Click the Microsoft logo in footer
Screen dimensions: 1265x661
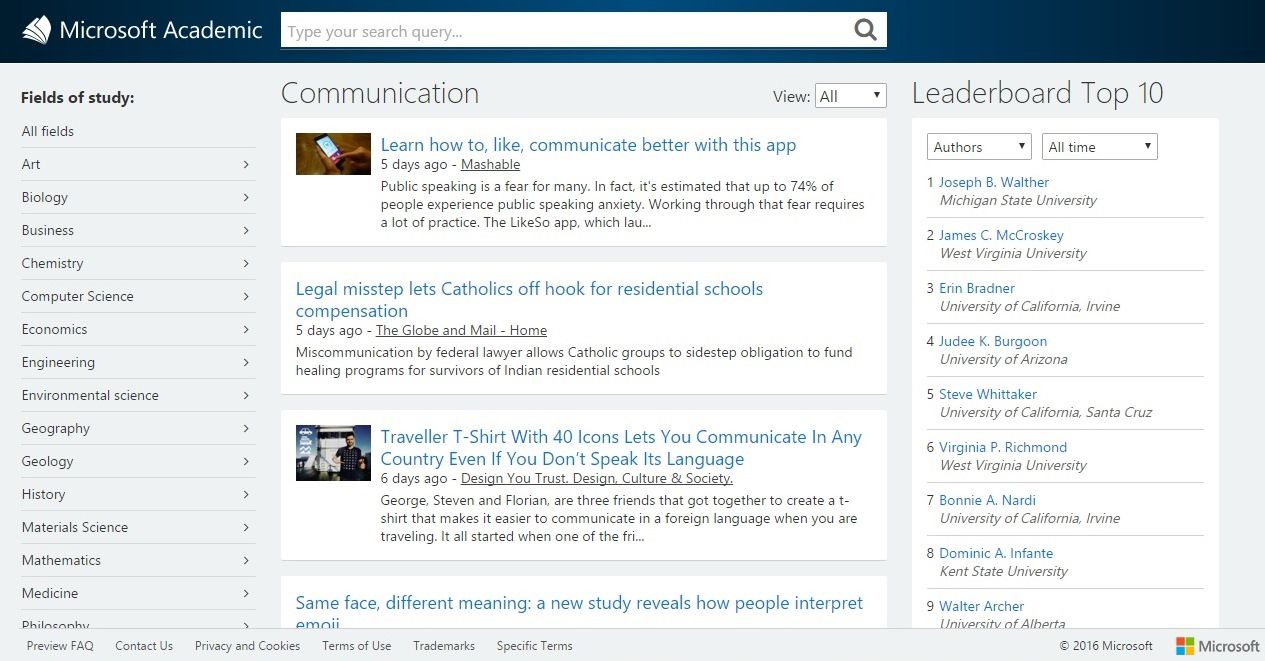click(x=1217, y=646)
